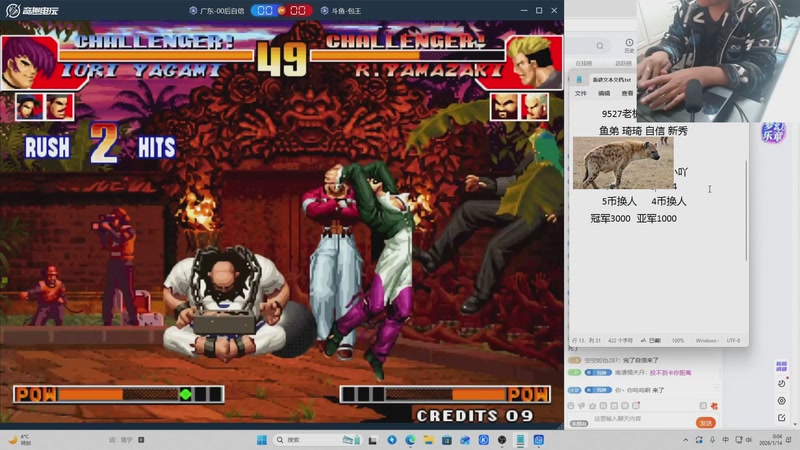Click the pink chat message from 南通慌夫丹
Image resolution: width=800 pixels, height=450 pixels.
tap(670, 373)
